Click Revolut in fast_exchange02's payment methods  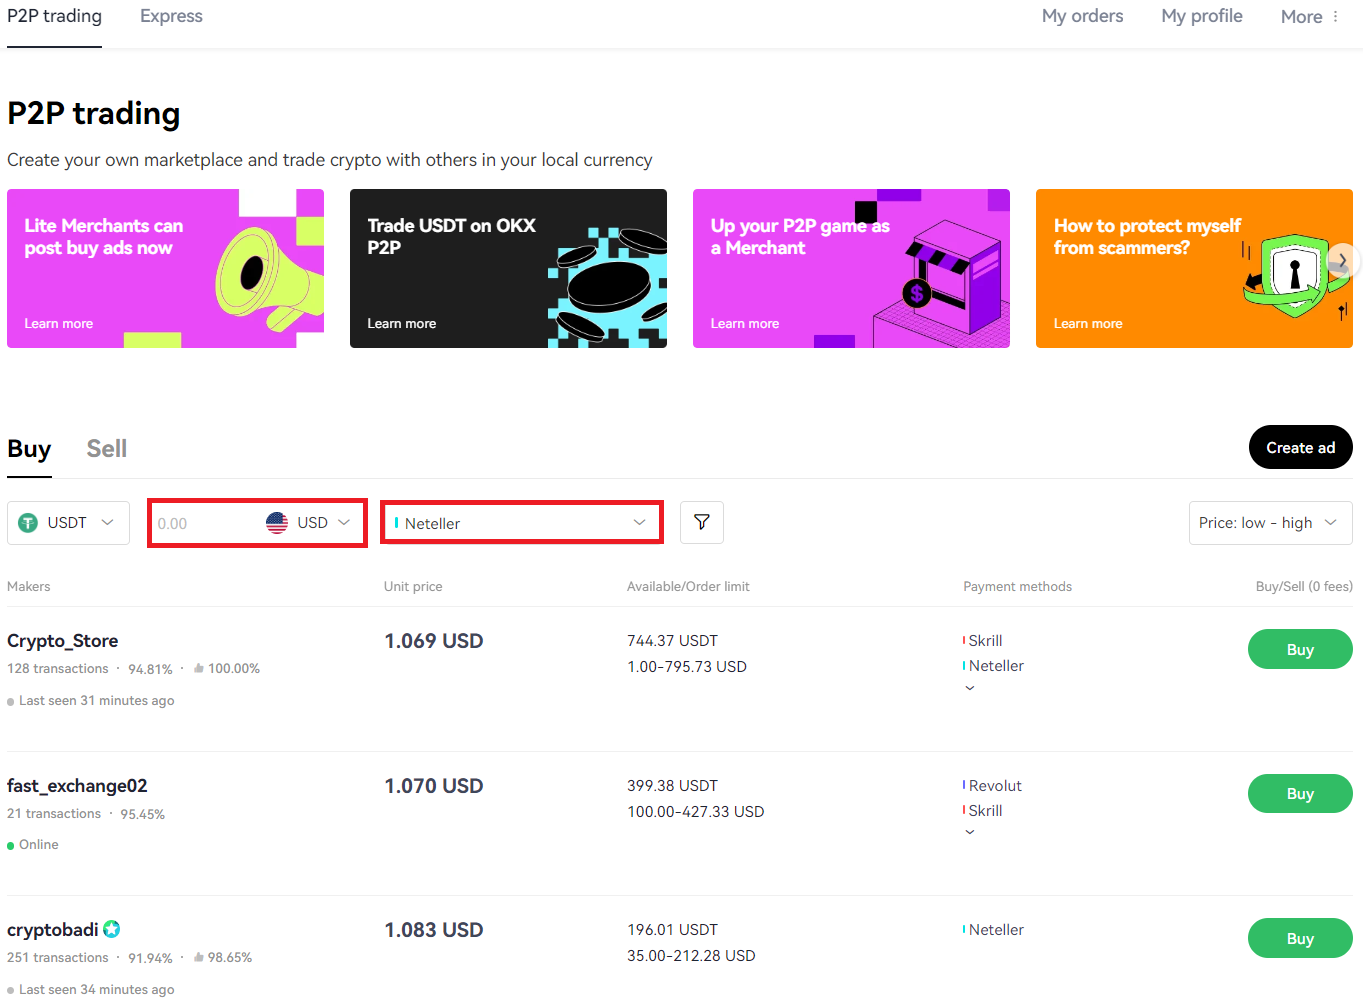pyautogui.click(x=995, y=786)
